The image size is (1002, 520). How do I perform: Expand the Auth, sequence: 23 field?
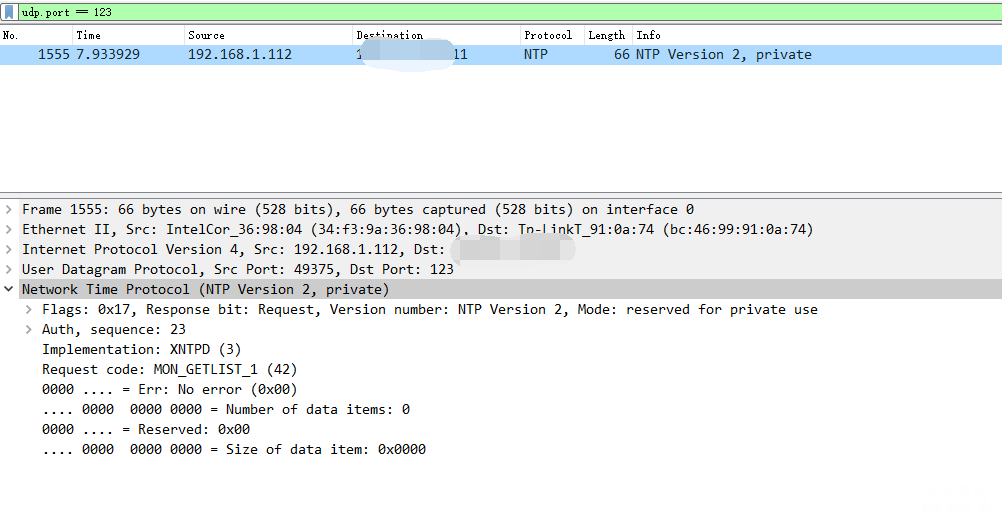(x=29, y=329)
